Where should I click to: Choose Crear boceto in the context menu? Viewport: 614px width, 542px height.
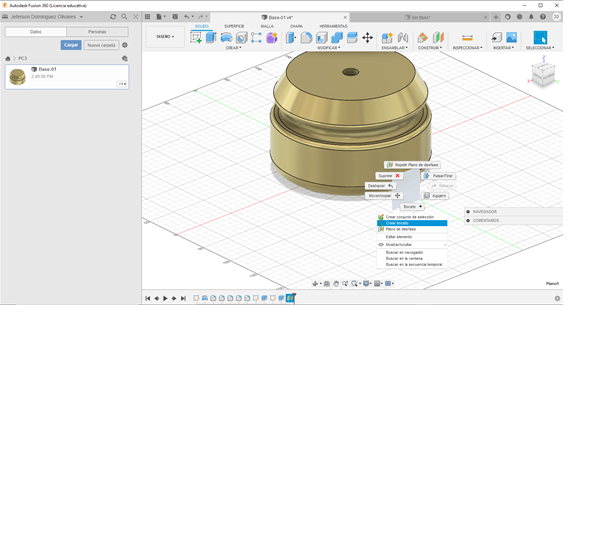412,223
